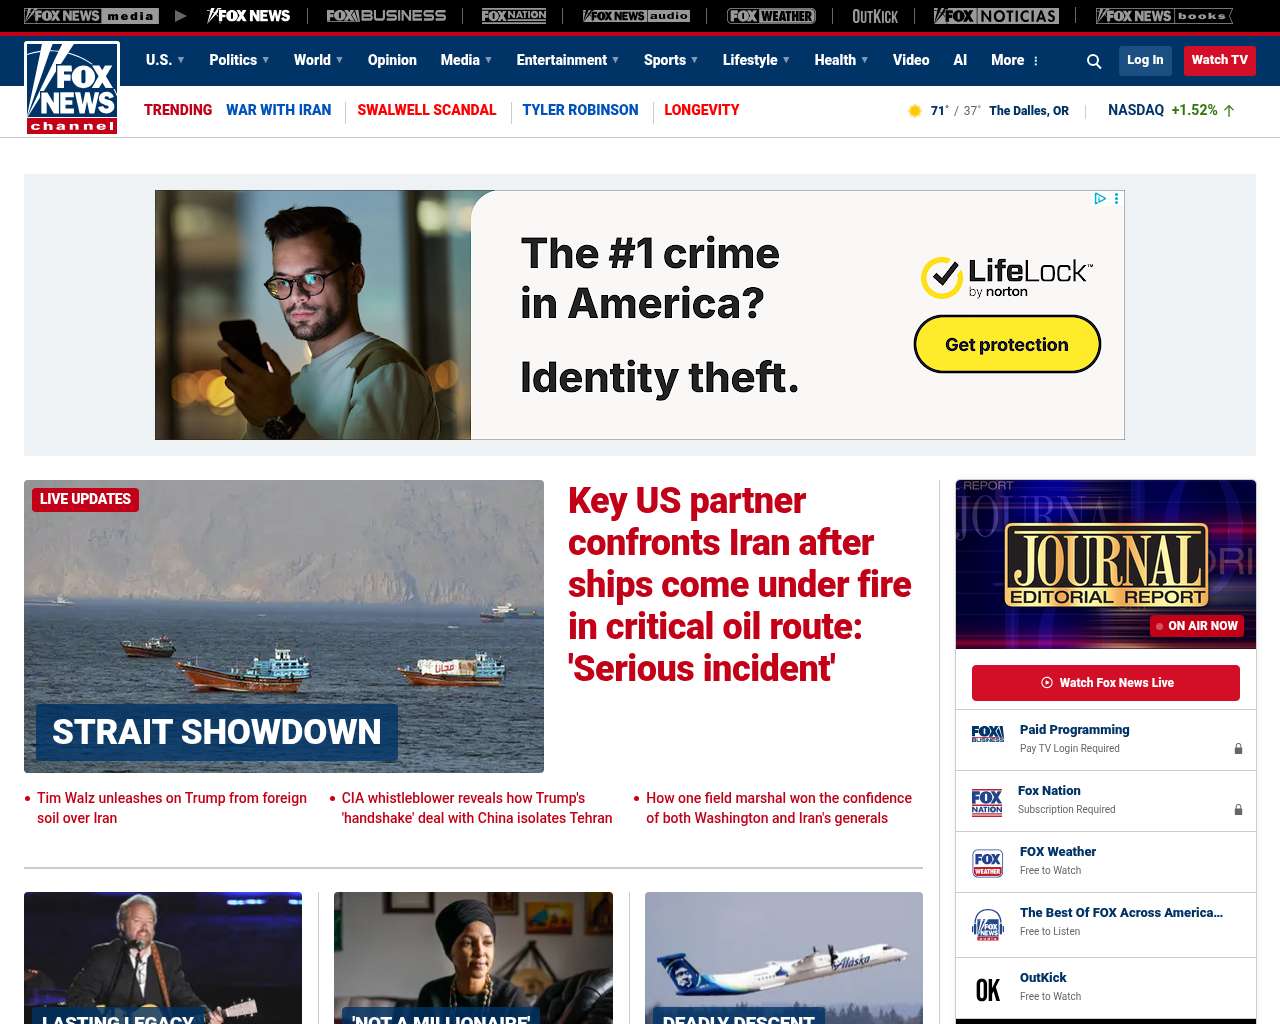Click the Watch TV button
The width and height of the screenshot is (1280, 1024).
coord(1219,60)
